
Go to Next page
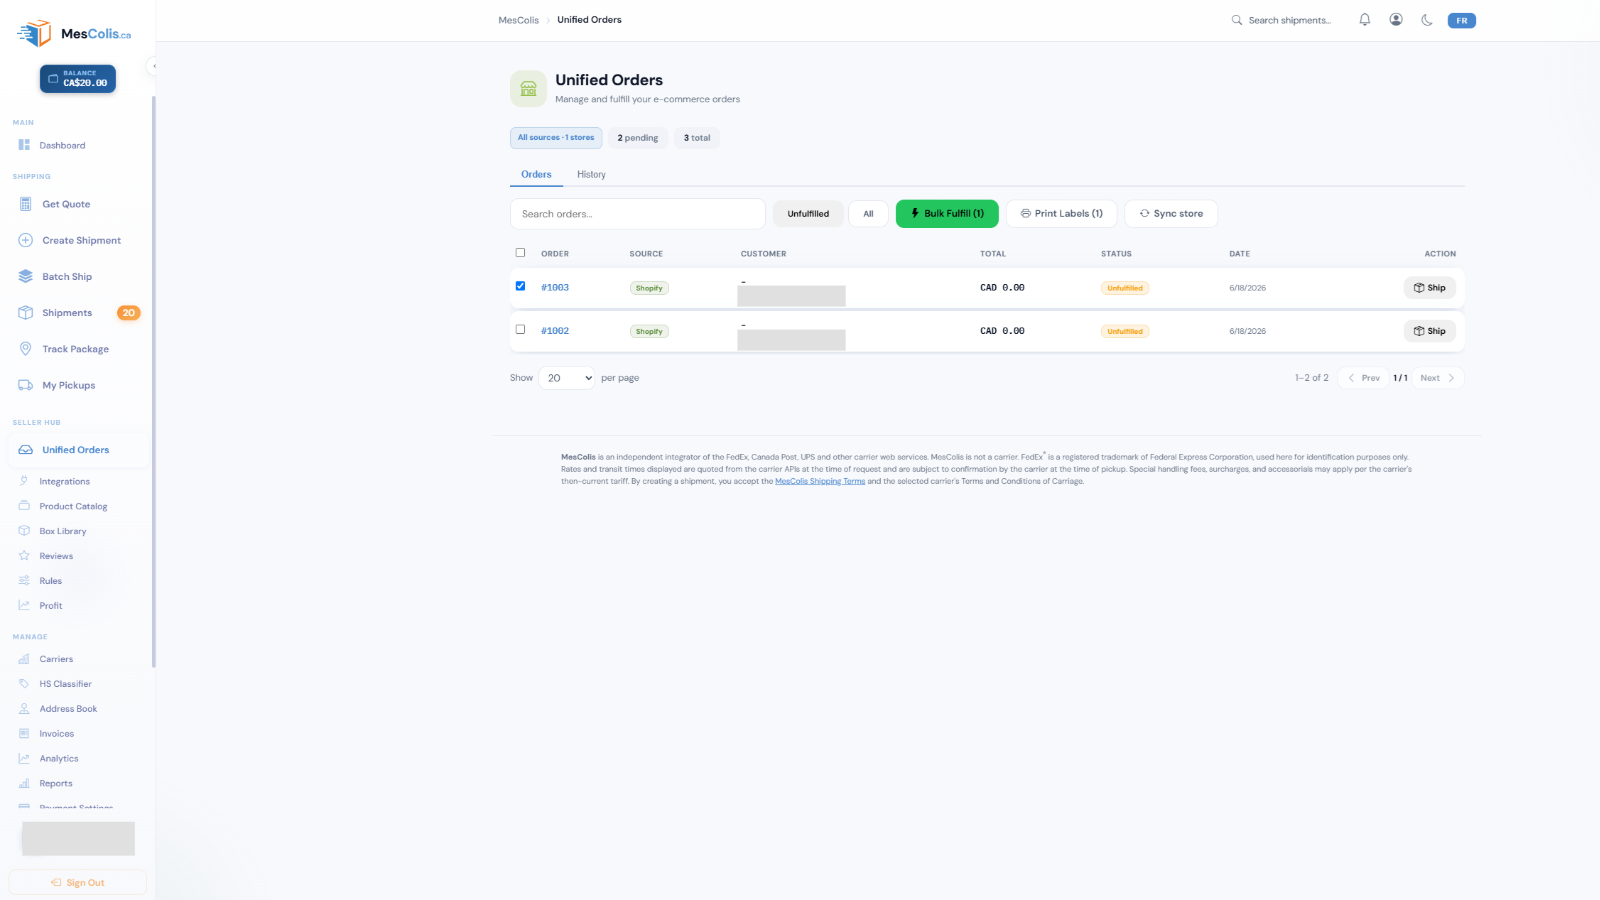pos(1438,378)
